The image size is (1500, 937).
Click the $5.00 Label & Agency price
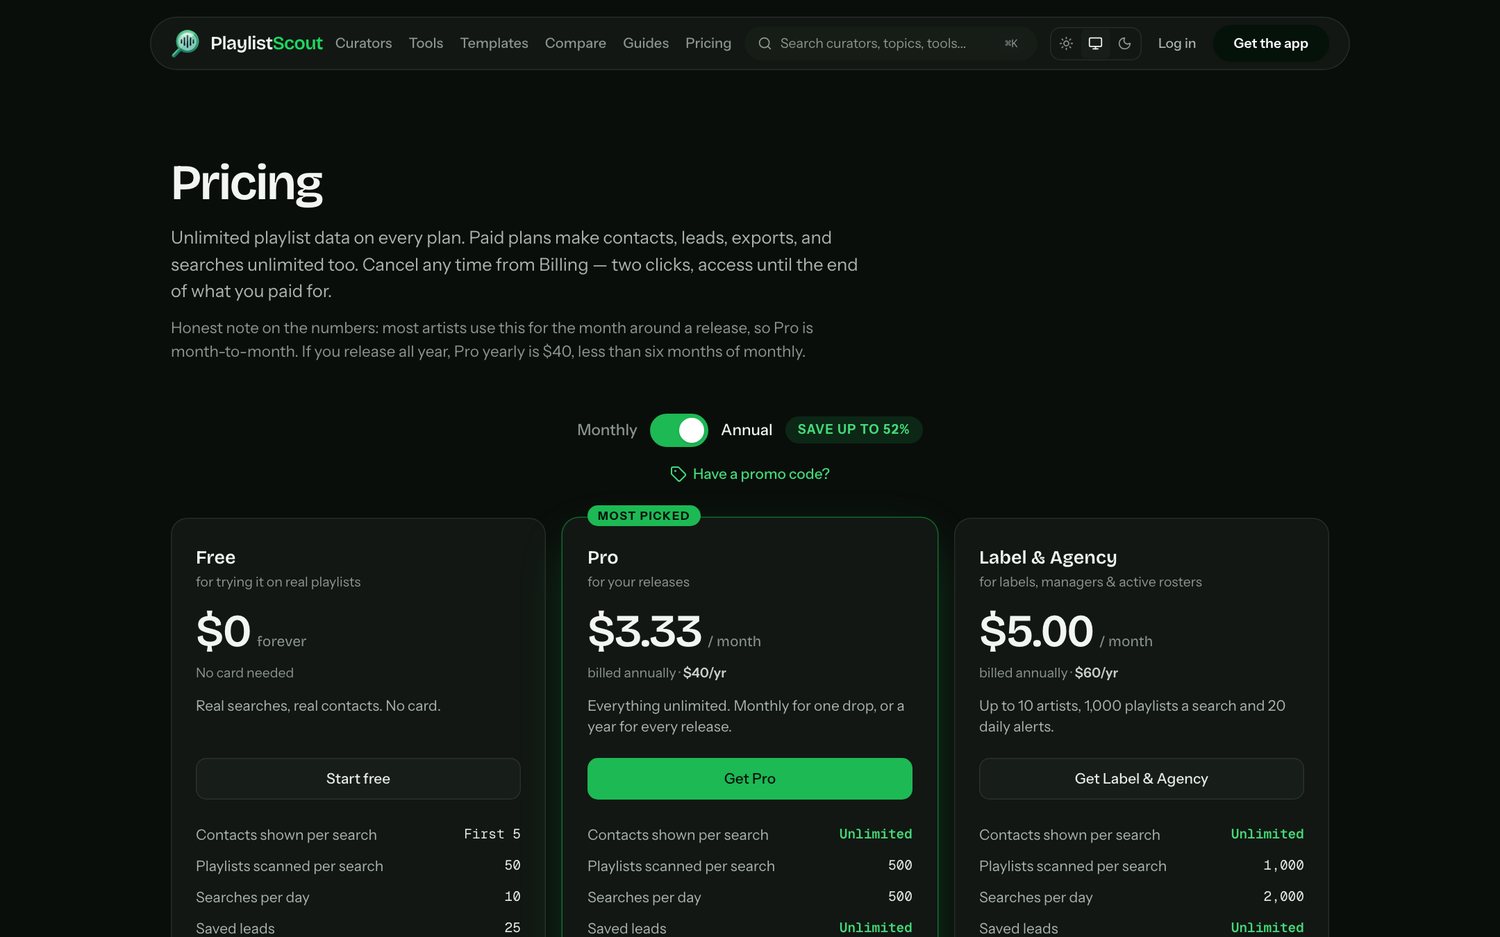[1036, 631]
